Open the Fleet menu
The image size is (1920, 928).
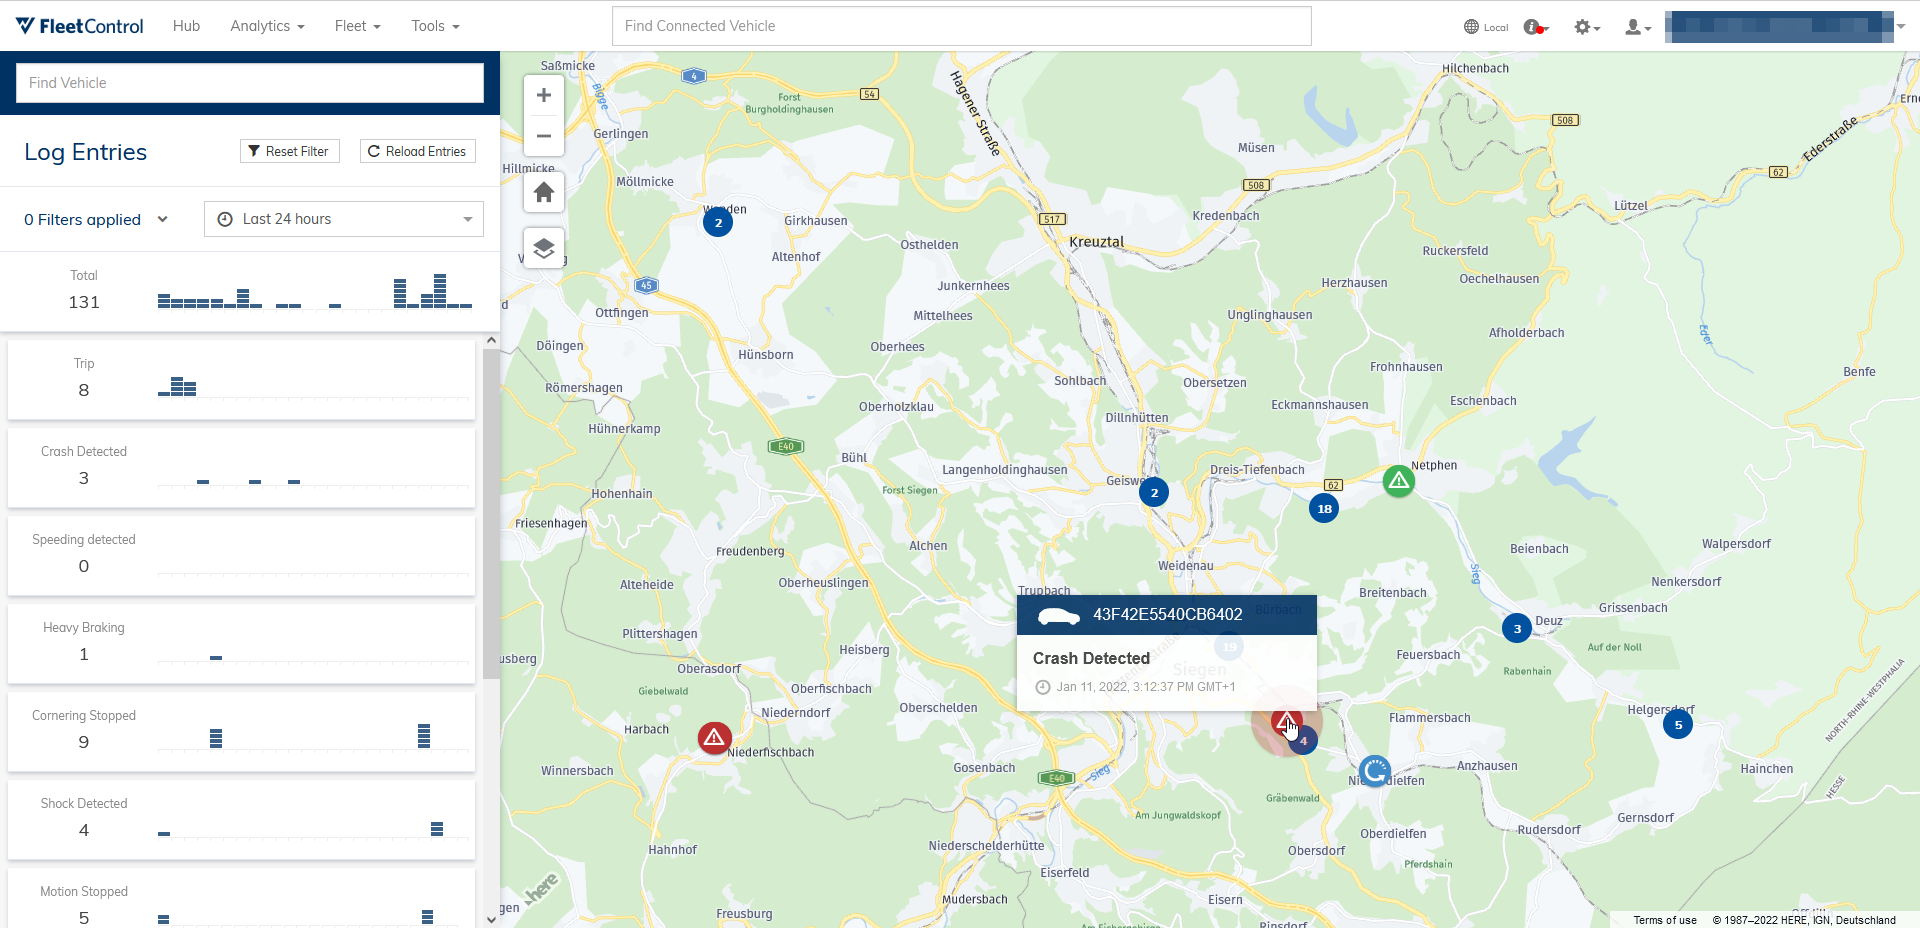point(357,26)
